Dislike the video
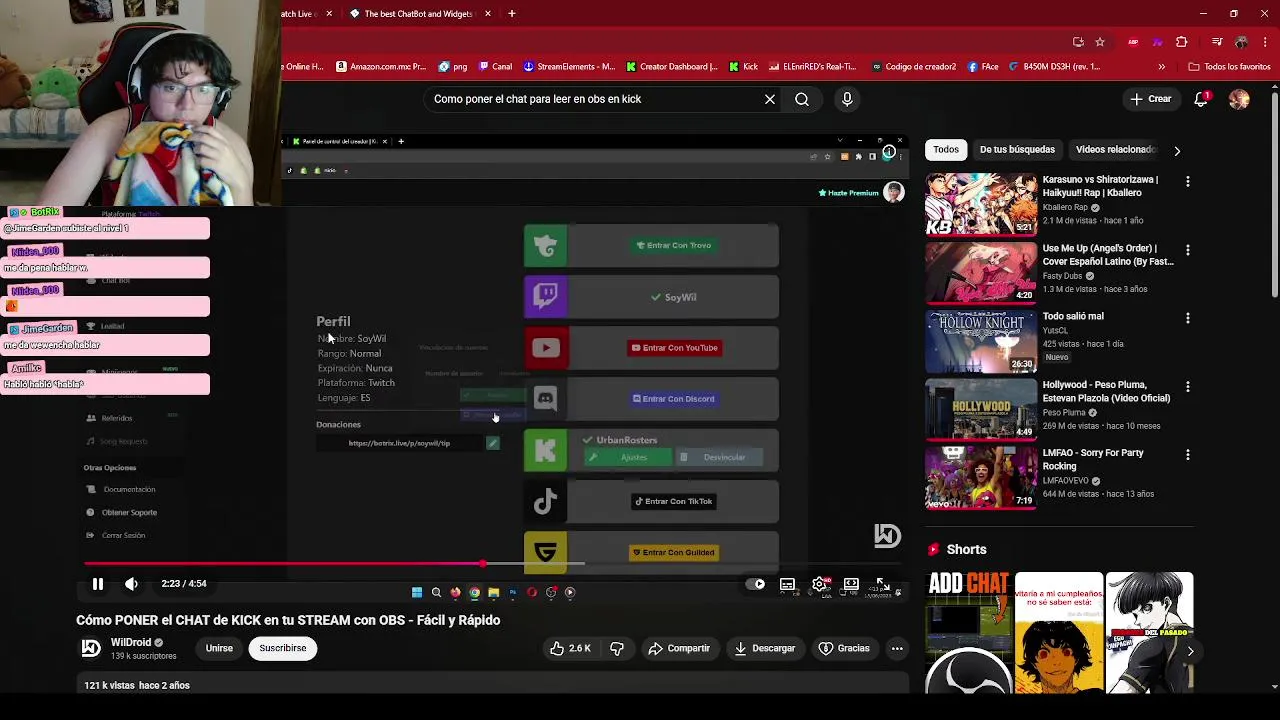 617,648
